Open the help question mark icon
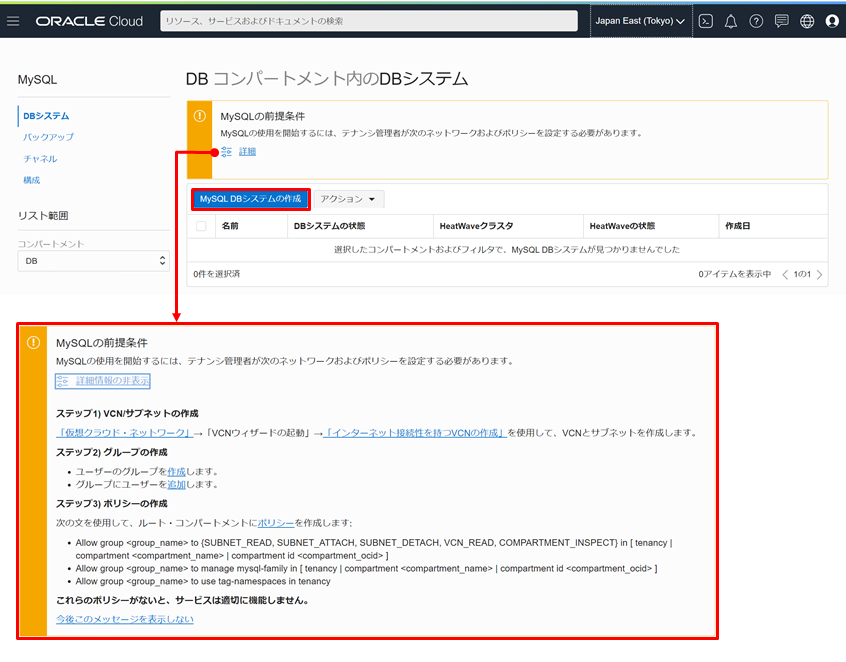Viewport: 846px width, 662px height. (x=756, y=21)
